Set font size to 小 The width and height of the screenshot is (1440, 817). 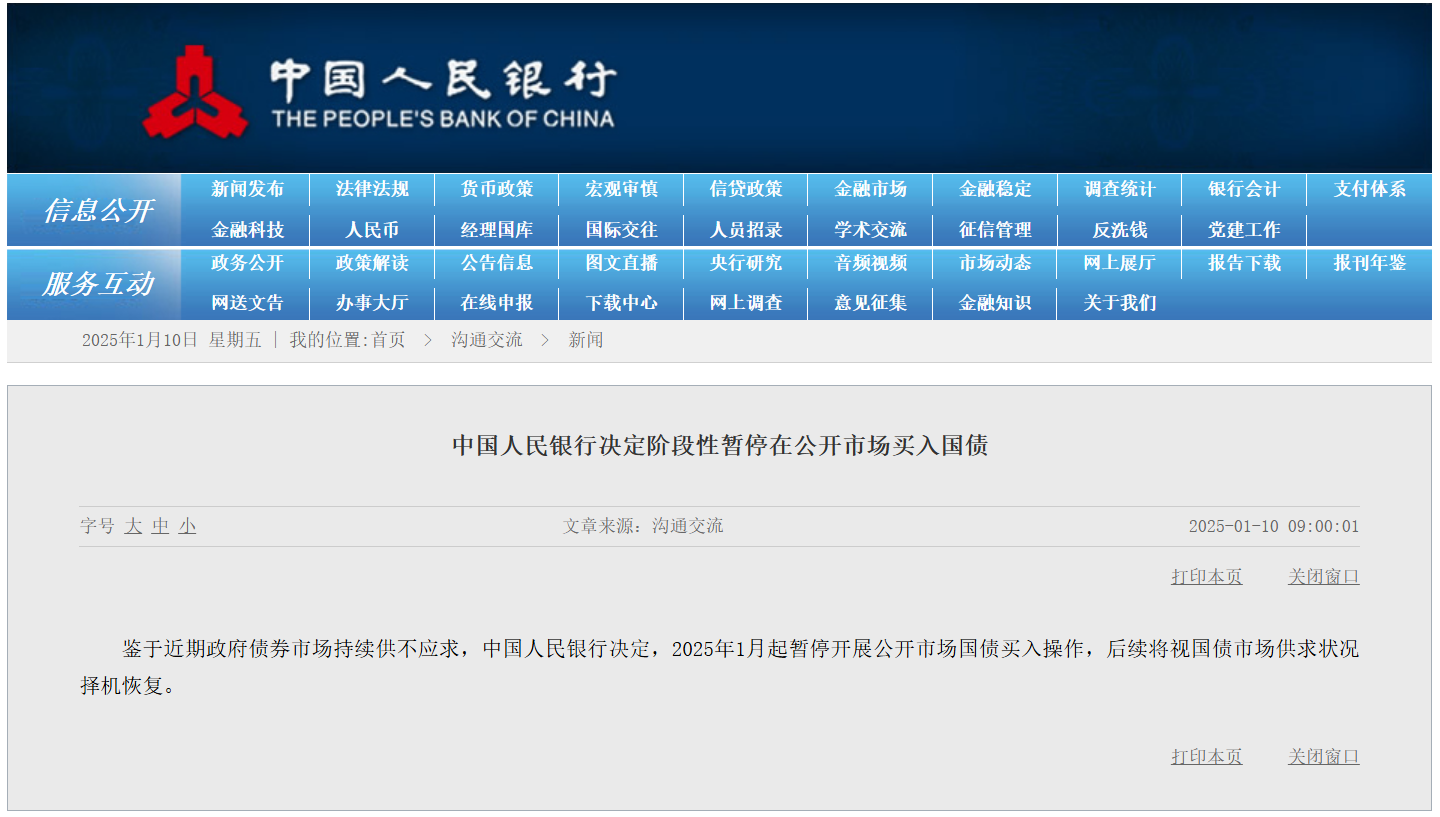coord(187,526)
